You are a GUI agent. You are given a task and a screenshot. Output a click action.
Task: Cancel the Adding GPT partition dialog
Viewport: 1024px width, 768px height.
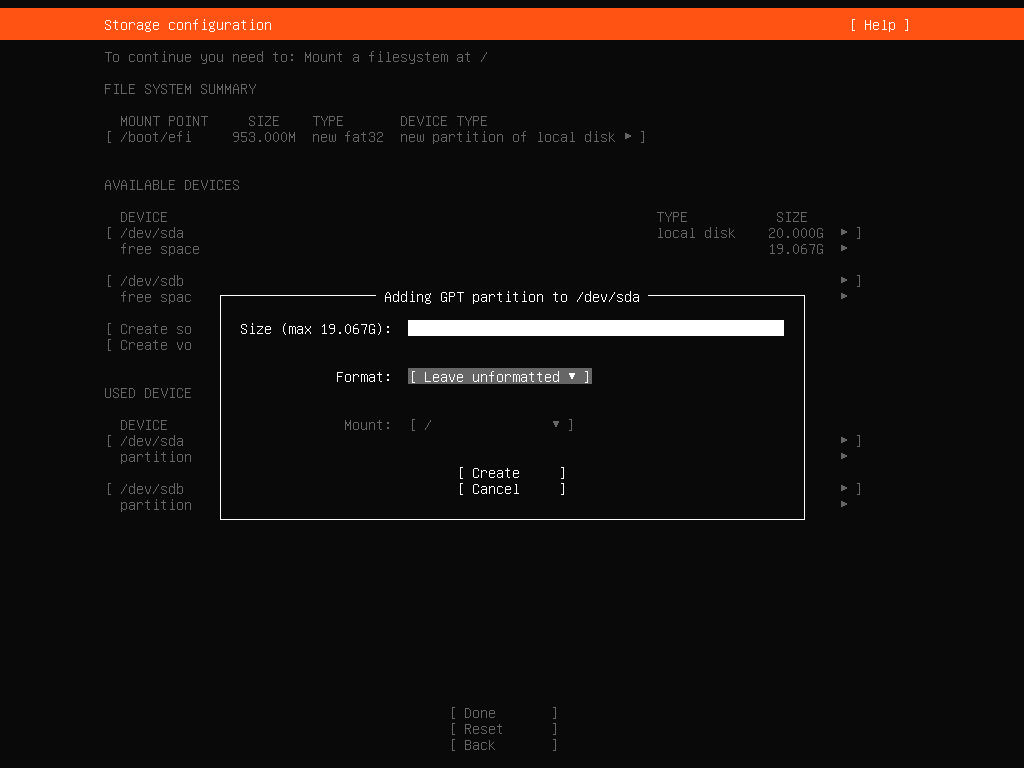(511, 489)
